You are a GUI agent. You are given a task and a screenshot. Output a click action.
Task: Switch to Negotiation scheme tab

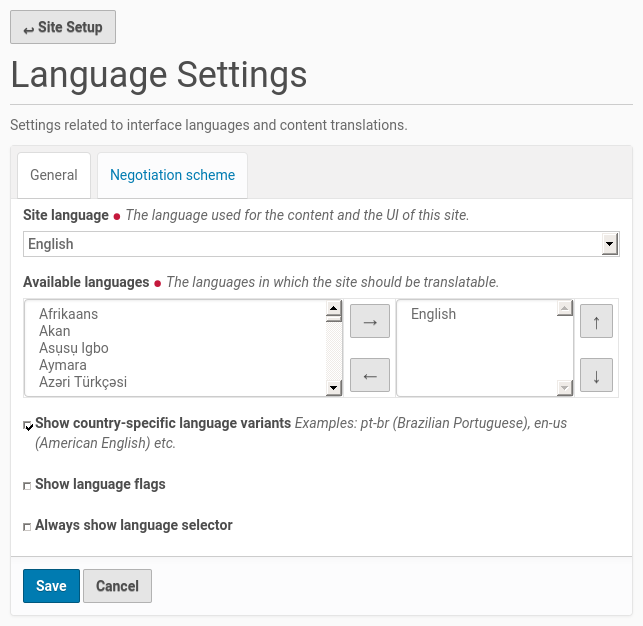pos(172,175)
